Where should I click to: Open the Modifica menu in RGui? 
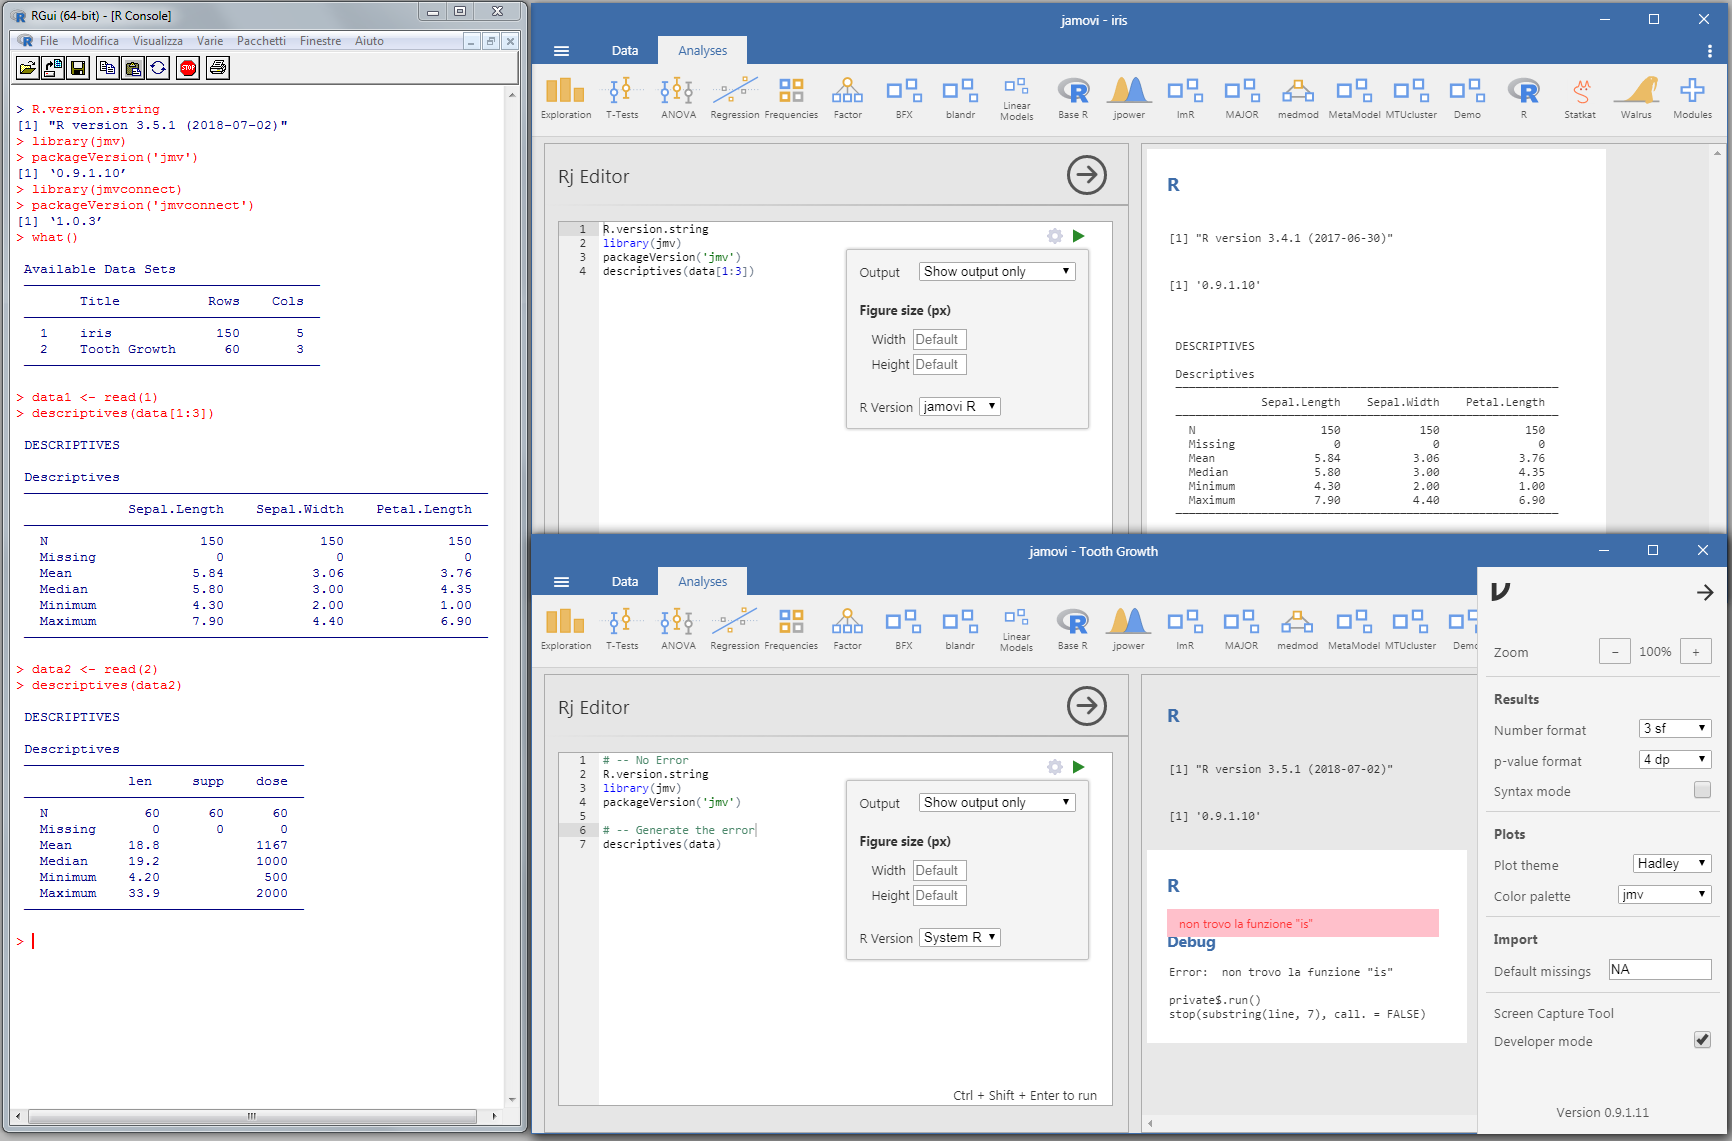(x=95, y=41)
